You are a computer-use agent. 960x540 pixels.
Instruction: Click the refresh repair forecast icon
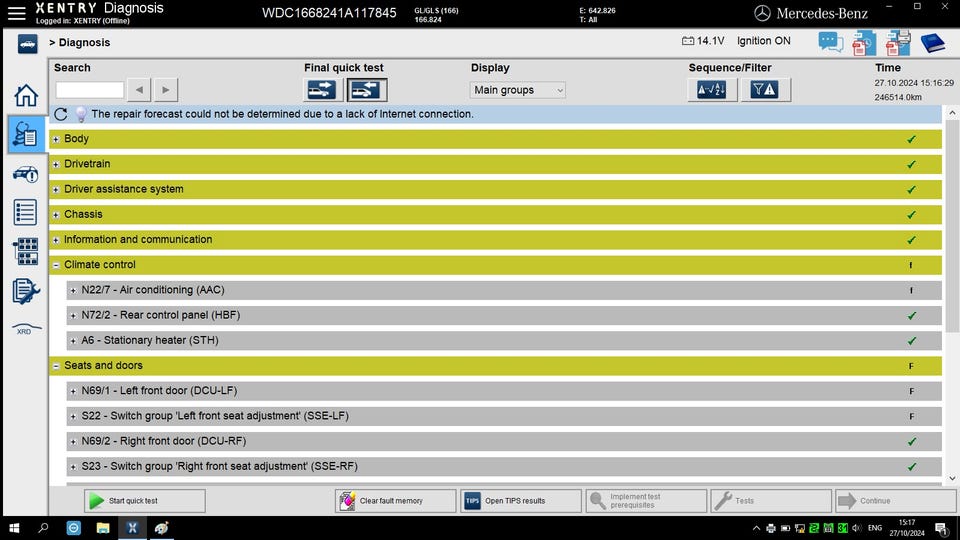pos(61,114)
